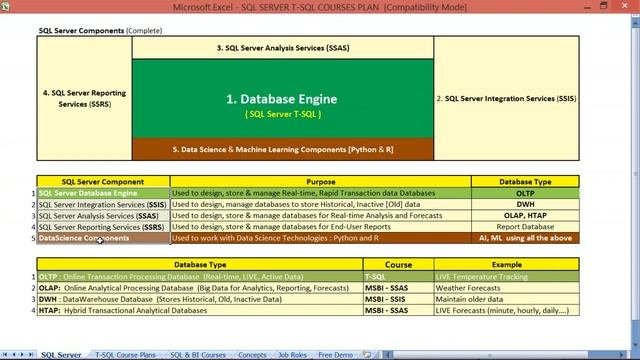
Task: Select '2. SQL Server Integration Services (SSIS)' block
Action: (x=507, y=98)
